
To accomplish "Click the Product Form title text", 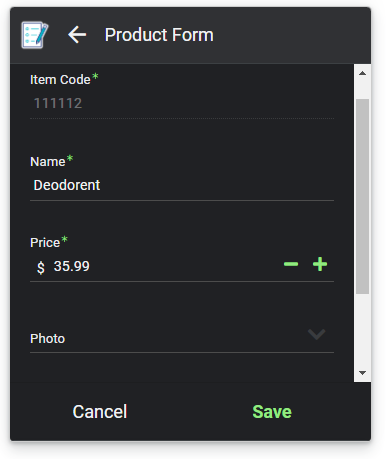I will 159,35.
